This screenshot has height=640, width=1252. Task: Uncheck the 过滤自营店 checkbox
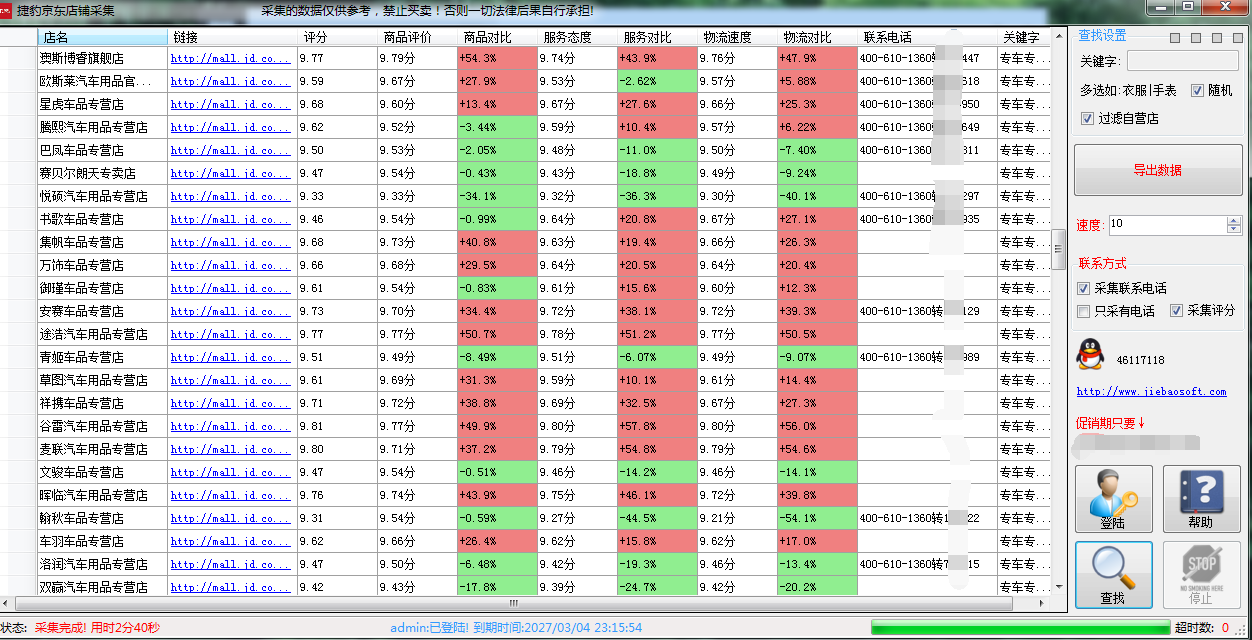tap(1088, 118)
